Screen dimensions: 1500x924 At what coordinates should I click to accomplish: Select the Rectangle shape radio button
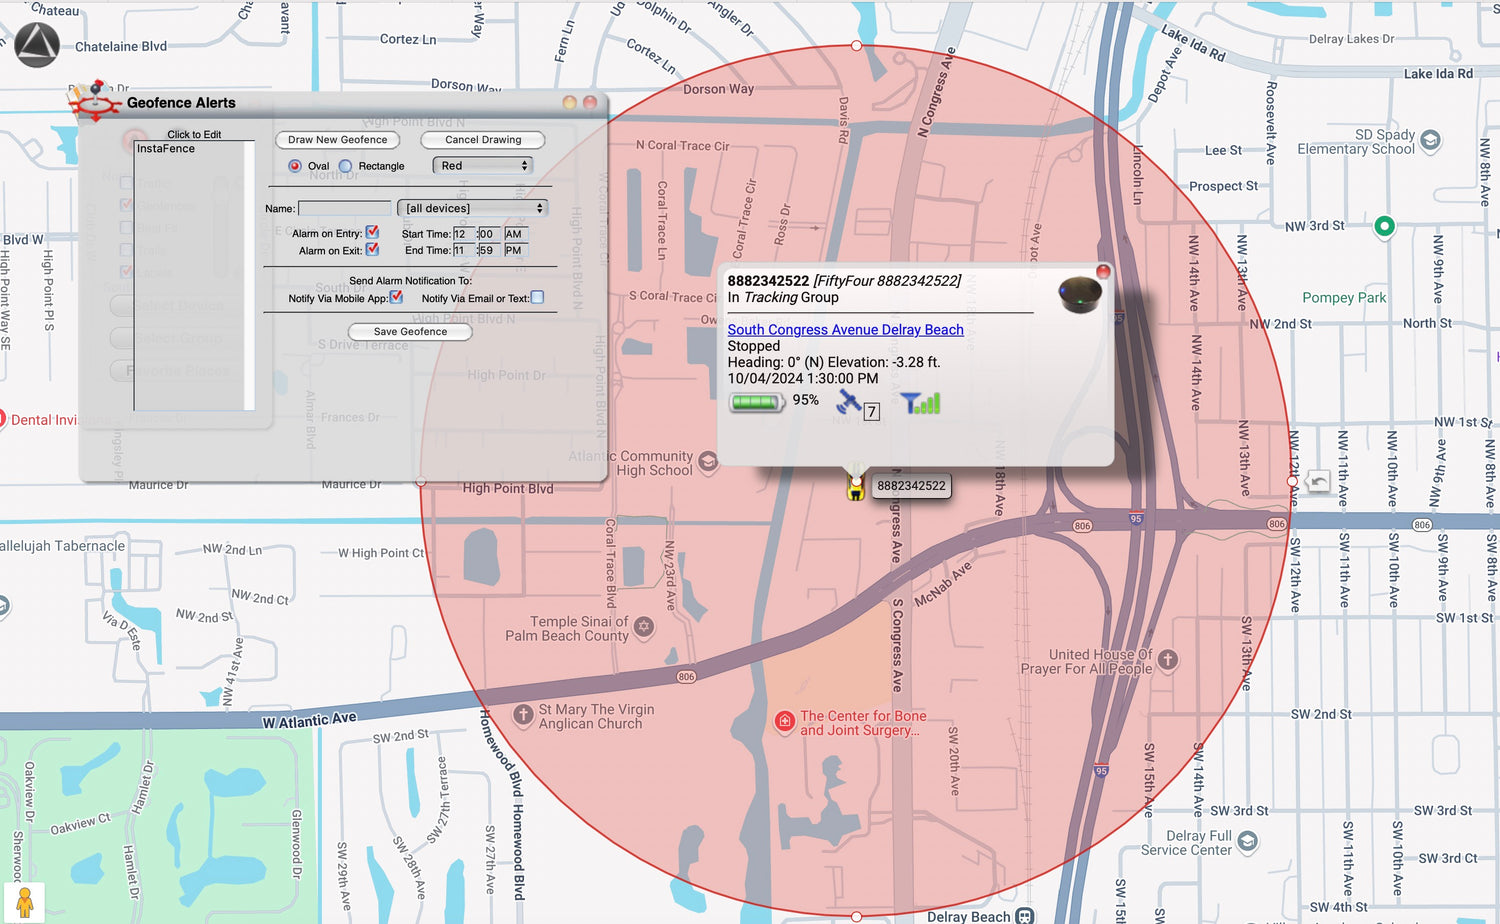tap(345, 166)
